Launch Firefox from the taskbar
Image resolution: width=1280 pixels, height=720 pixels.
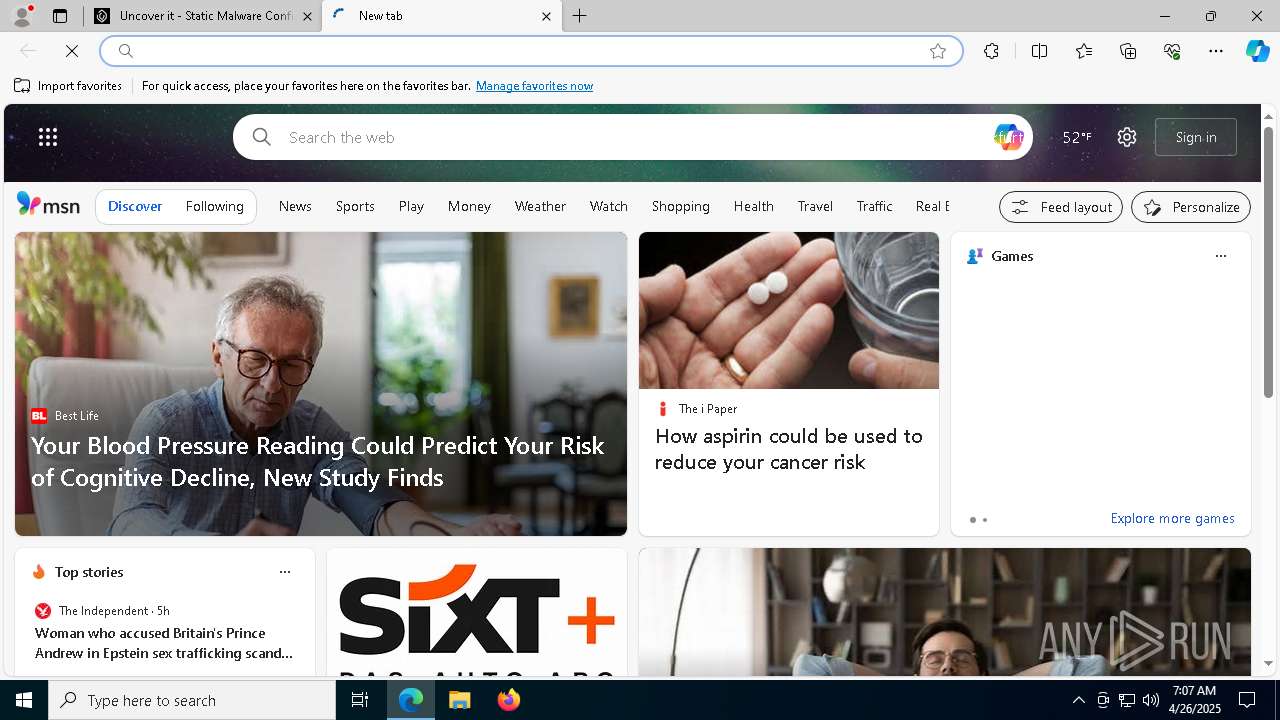coord(508,700)
